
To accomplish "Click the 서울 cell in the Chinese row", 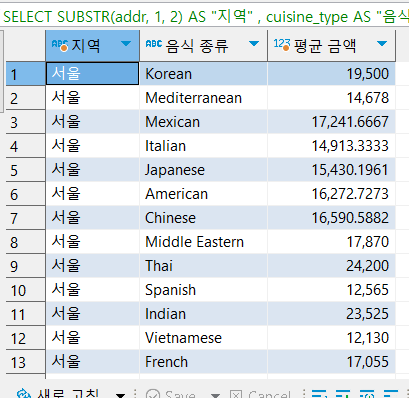I will (x=93, y=218).
